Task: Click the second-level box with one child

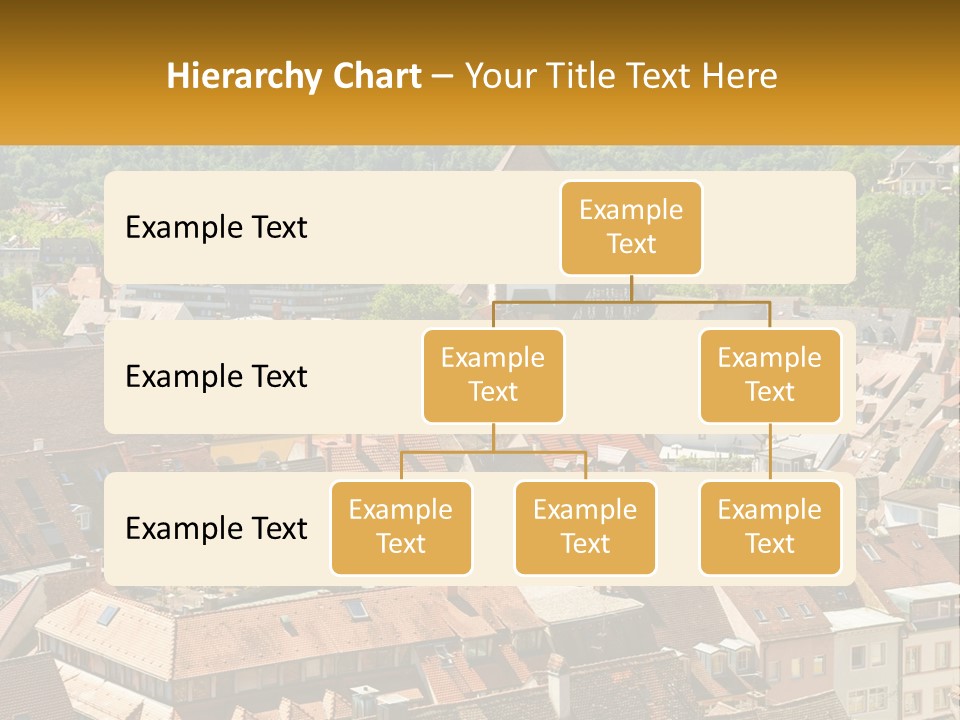Action: (x=769, y=375)
